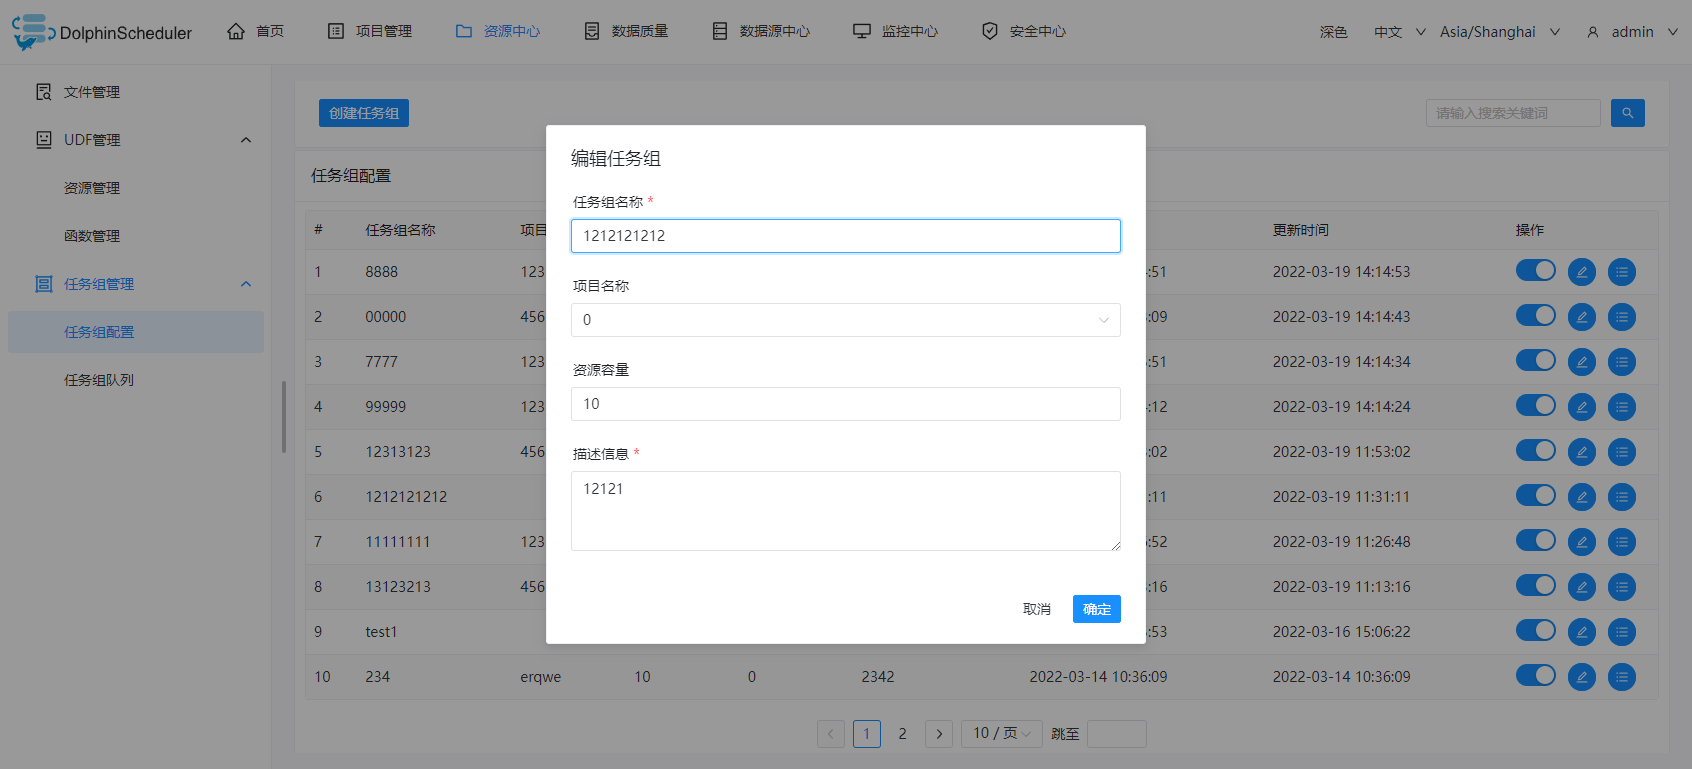Viewport: 1692px width, 769px height.
Task: Select 任务组队列 in the sidebar
Action: (x=99, y=380)
